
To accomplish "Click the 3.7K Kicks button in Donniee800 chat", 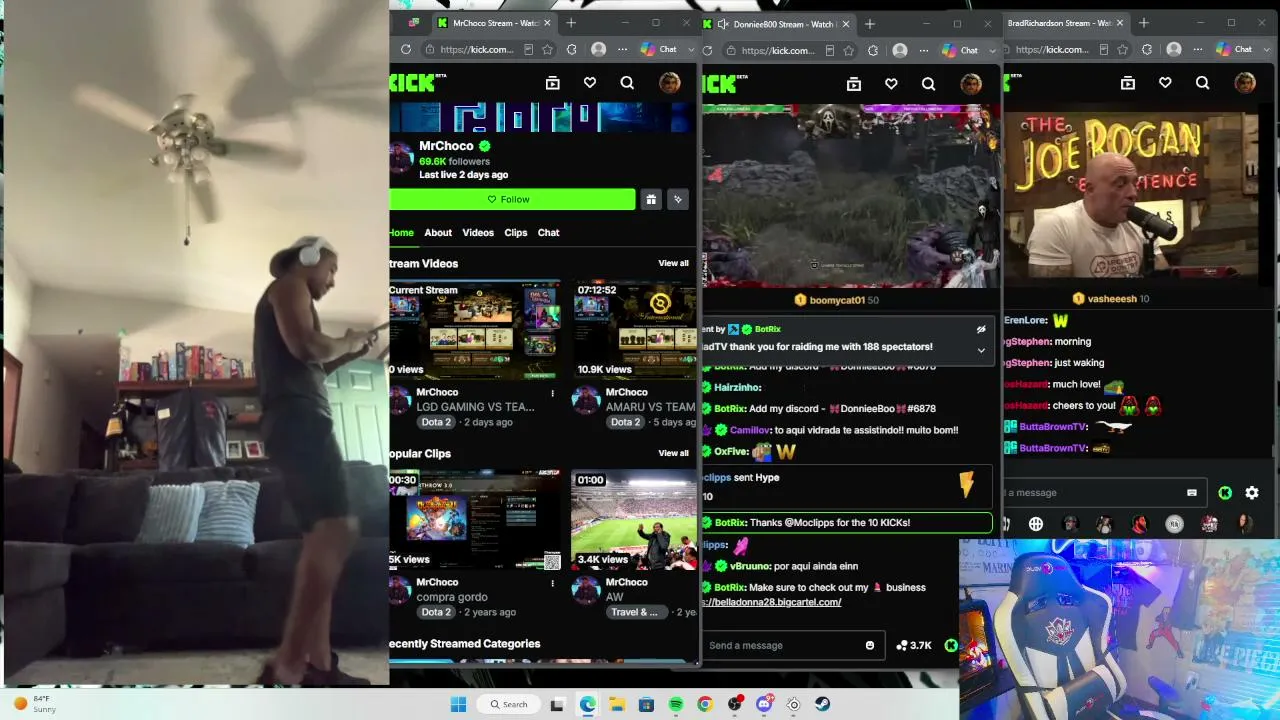I will coord(914,646).
